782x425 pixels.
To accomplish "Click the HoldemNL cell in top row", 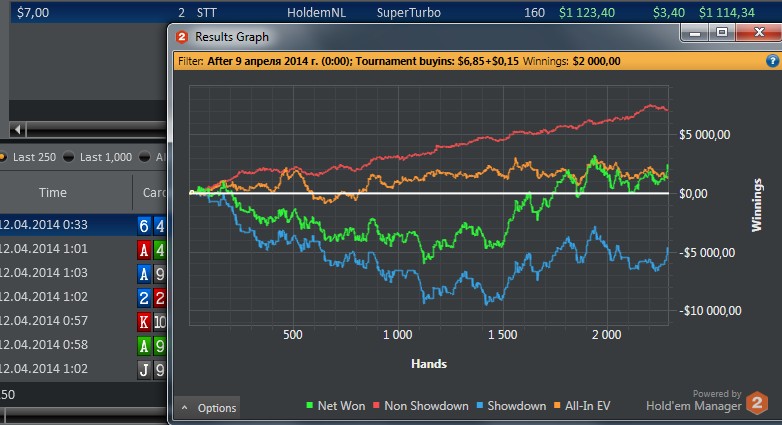I will click(316, 12).
